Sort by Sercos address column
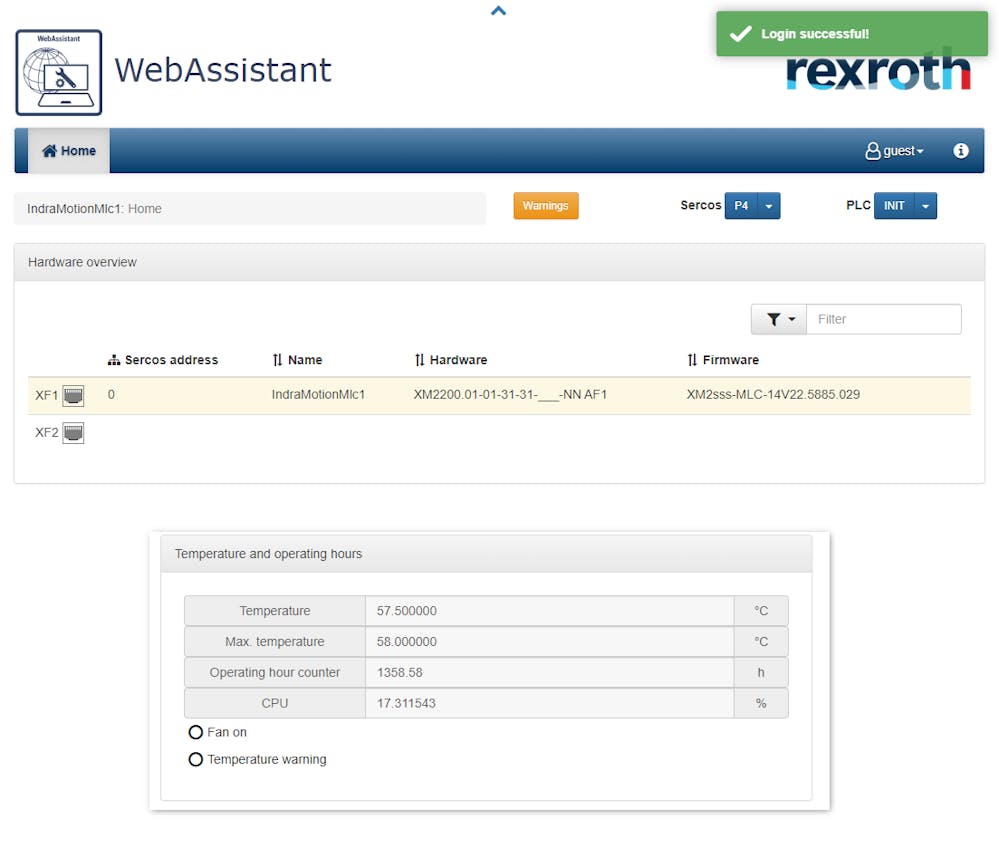Viewport: 999px width, 848px height. [x=163, y=360]
